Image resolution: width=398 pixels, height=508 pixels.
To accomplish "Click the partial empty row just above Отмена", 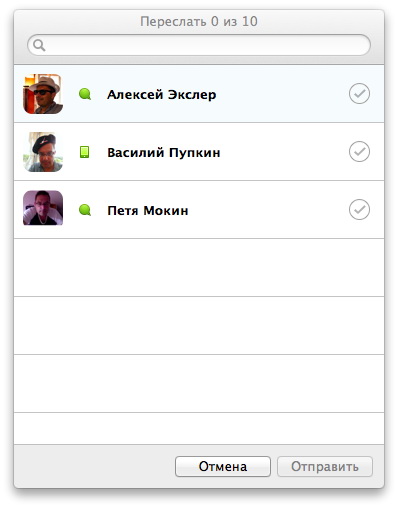I will coord(199,429).
